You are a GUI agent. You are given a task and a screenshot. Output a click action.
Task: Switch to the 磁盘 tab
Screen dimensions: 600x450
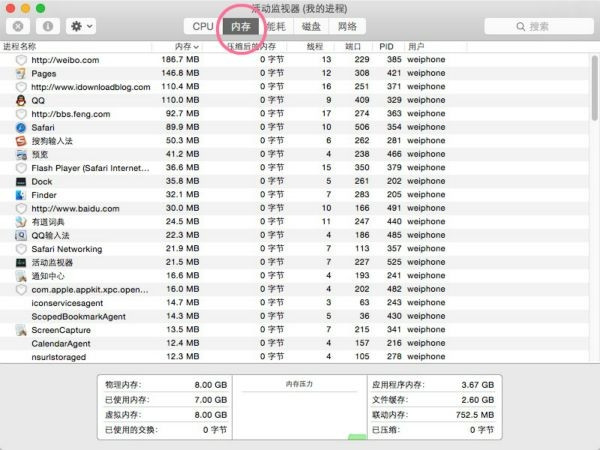(x=311, y=26)
